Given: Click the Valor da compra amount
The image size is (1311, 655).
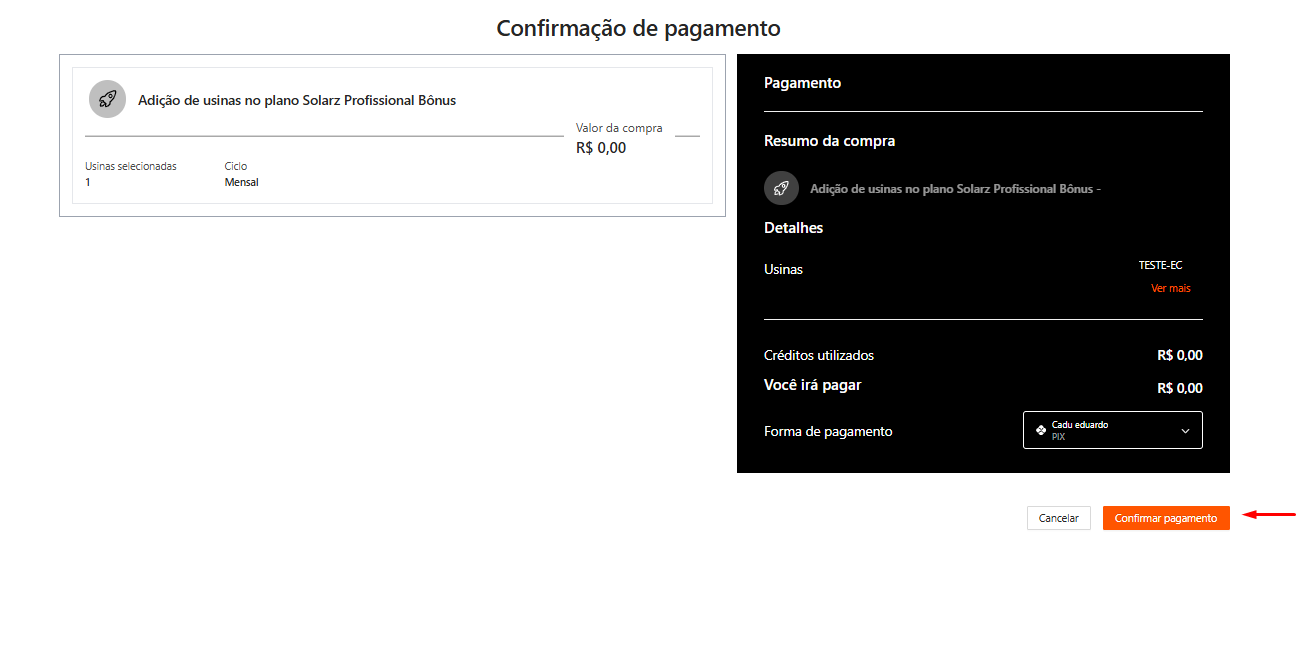Looking at the screenshot, I should pyautogui.click(x=601, y=148).
